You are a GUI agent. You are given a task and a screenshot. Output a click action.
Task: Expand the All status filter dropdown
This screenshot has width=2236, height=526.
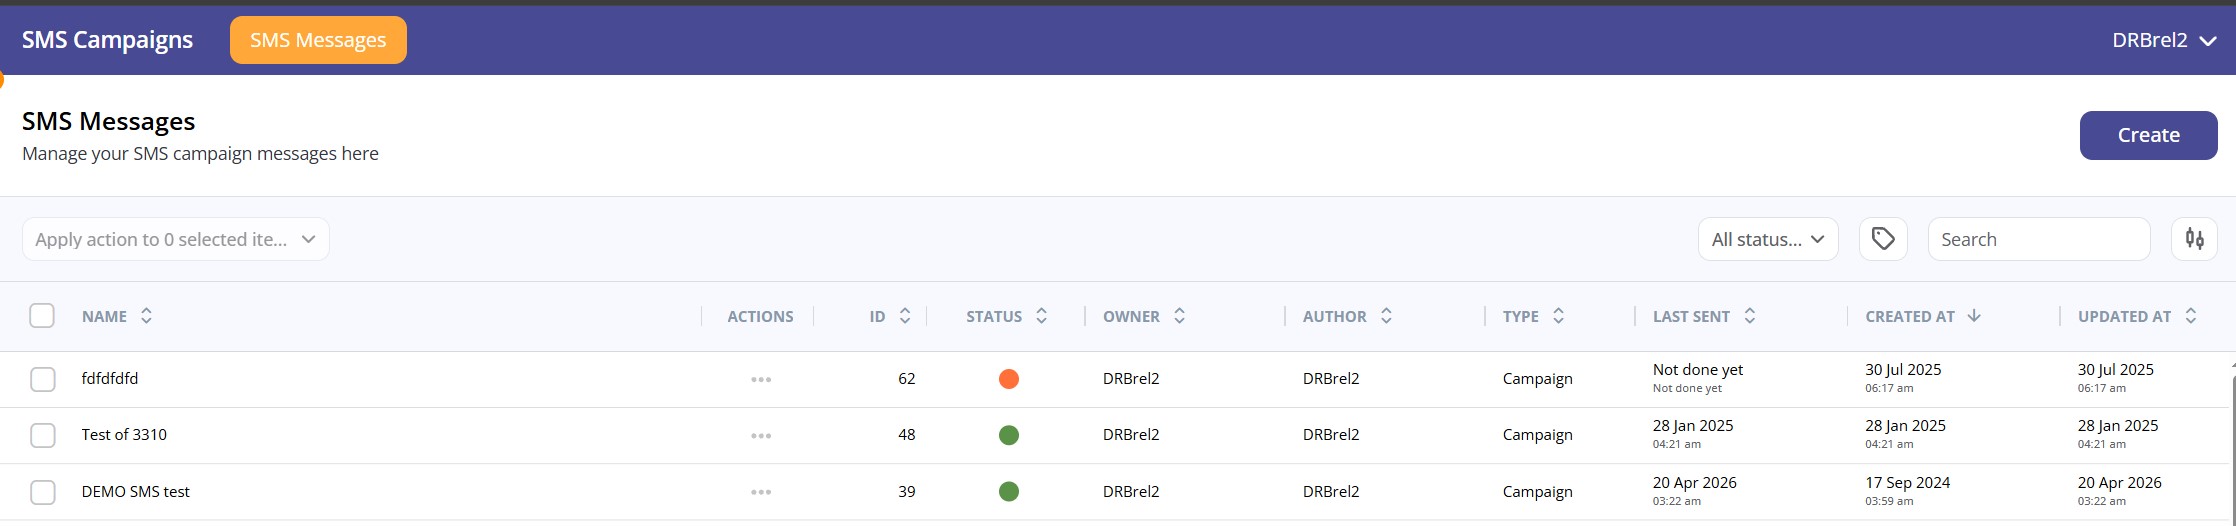[x=1768, y=239]
